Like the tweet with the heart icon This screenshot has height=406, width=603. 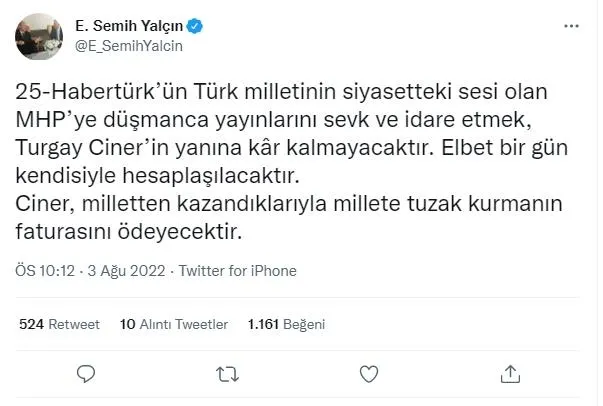[369, 373]
